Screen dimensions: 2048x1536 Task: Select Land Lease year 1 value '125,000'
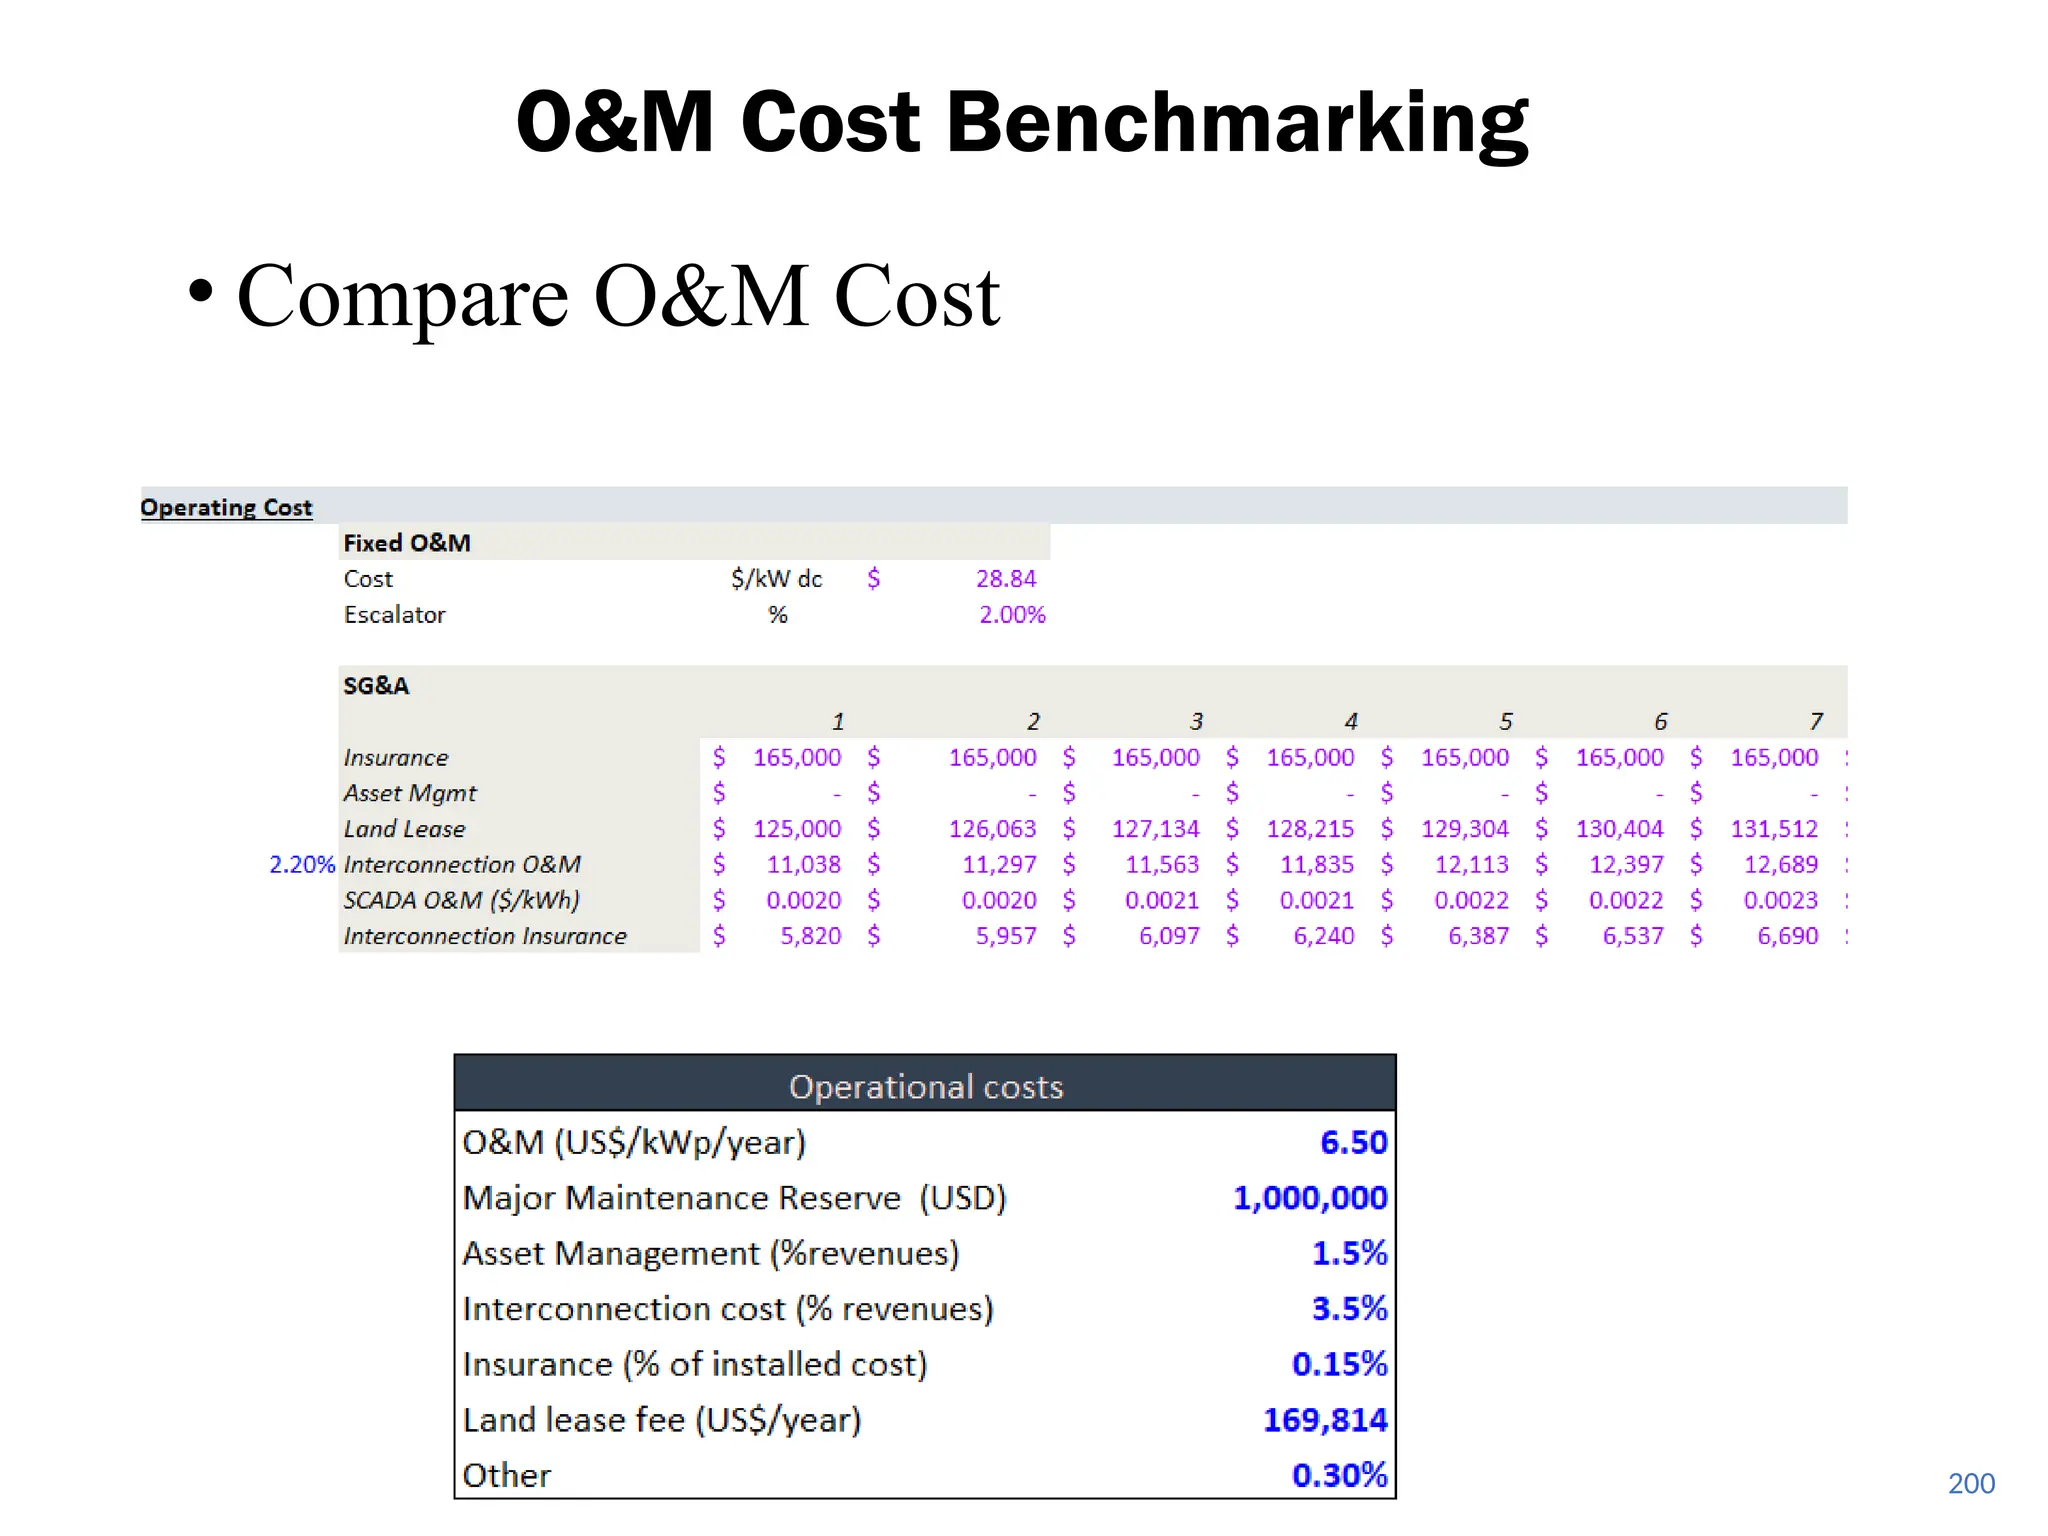click(797, 829)
